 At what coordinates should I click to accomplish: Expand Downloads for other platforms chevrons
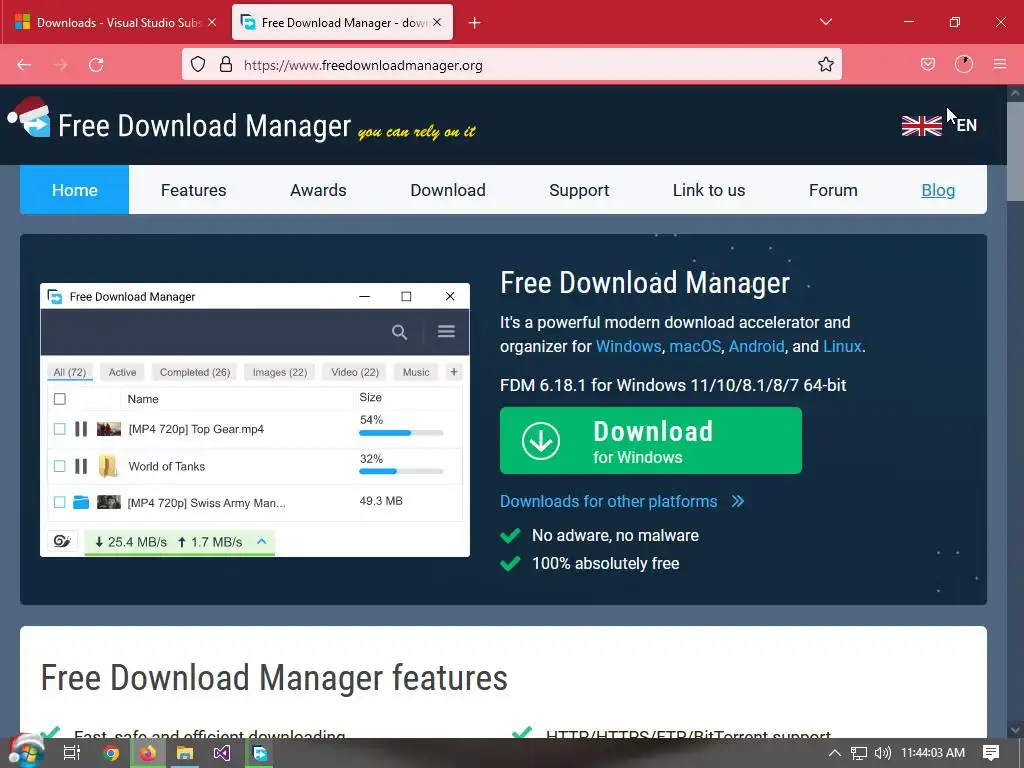(738, 502)
